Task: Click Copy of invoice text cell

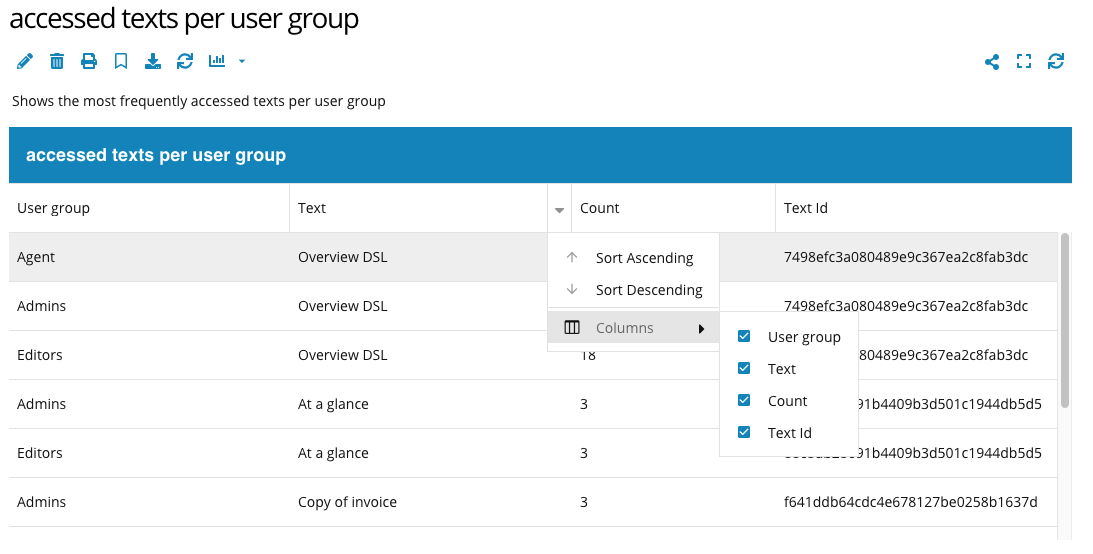Action: click(347, 502)
